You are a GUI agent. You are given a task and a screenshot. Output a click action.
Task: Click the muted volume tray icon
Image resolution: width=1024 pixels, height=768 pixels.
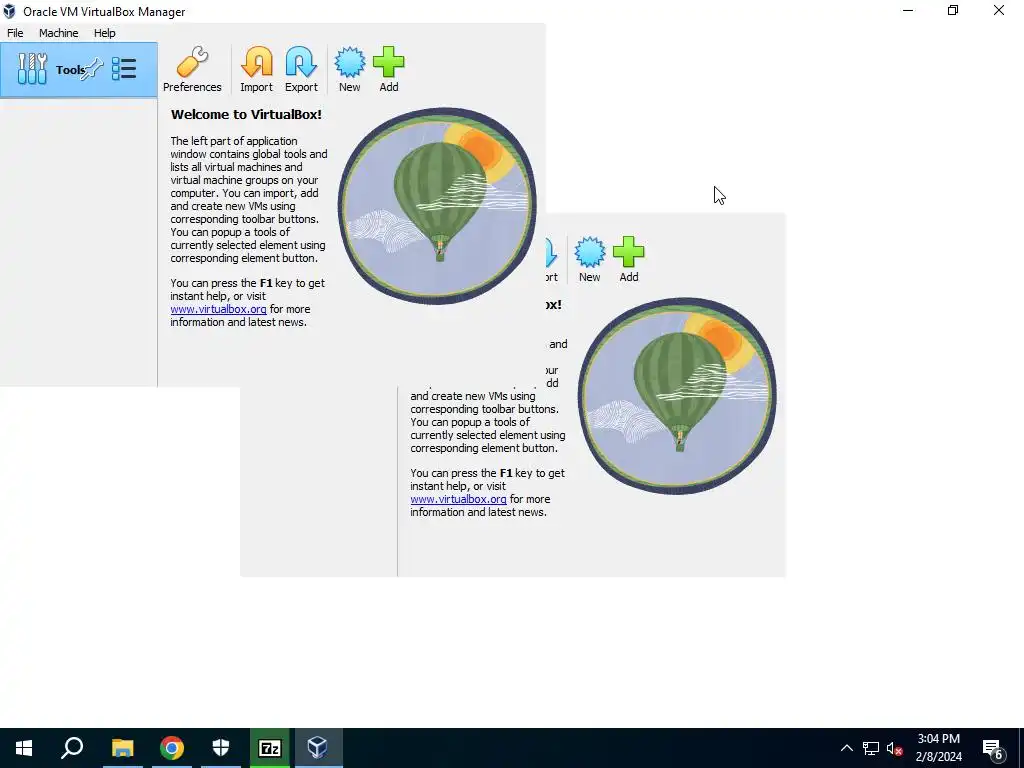[x=894, y=748]
